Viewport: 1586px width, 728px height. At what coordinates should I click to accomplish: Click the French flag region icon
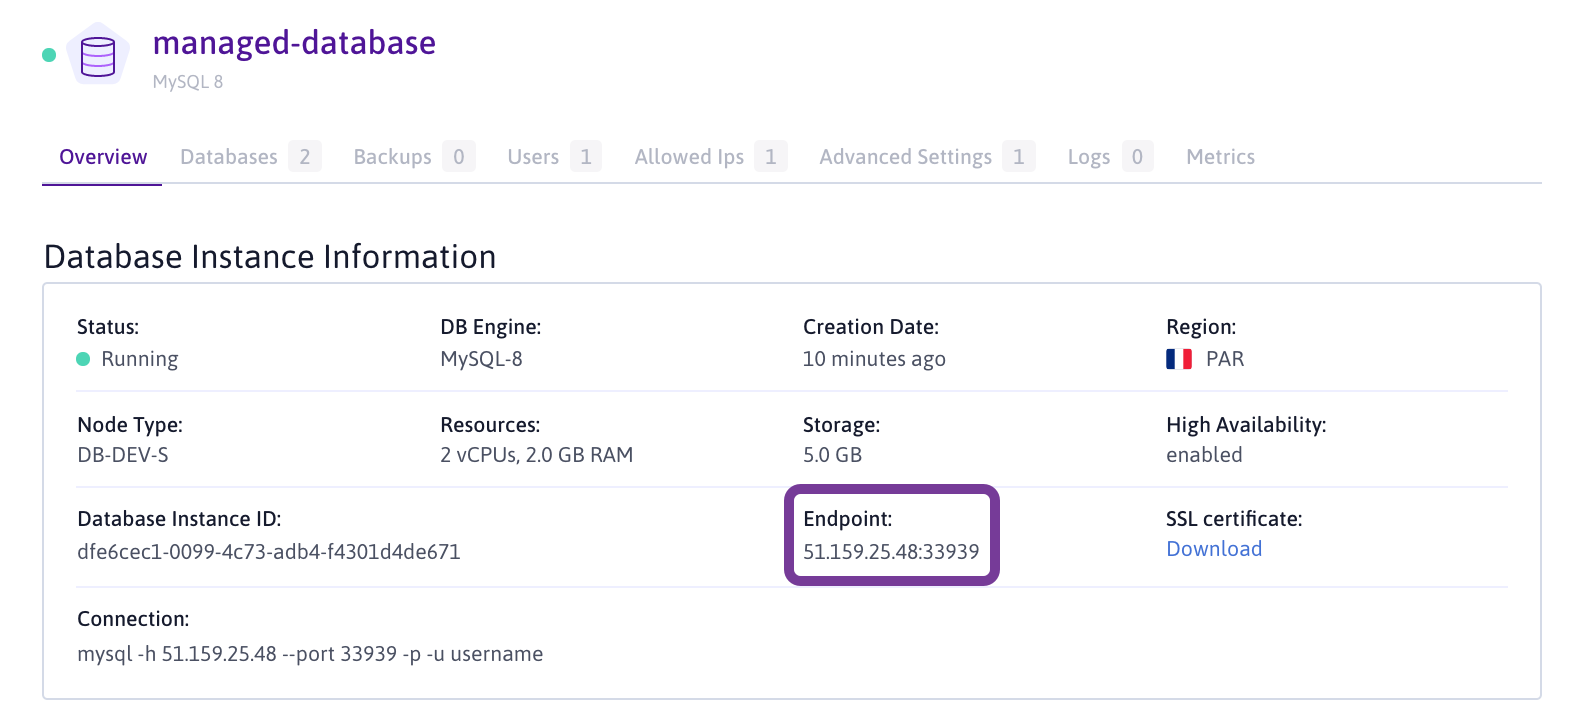1179,359
